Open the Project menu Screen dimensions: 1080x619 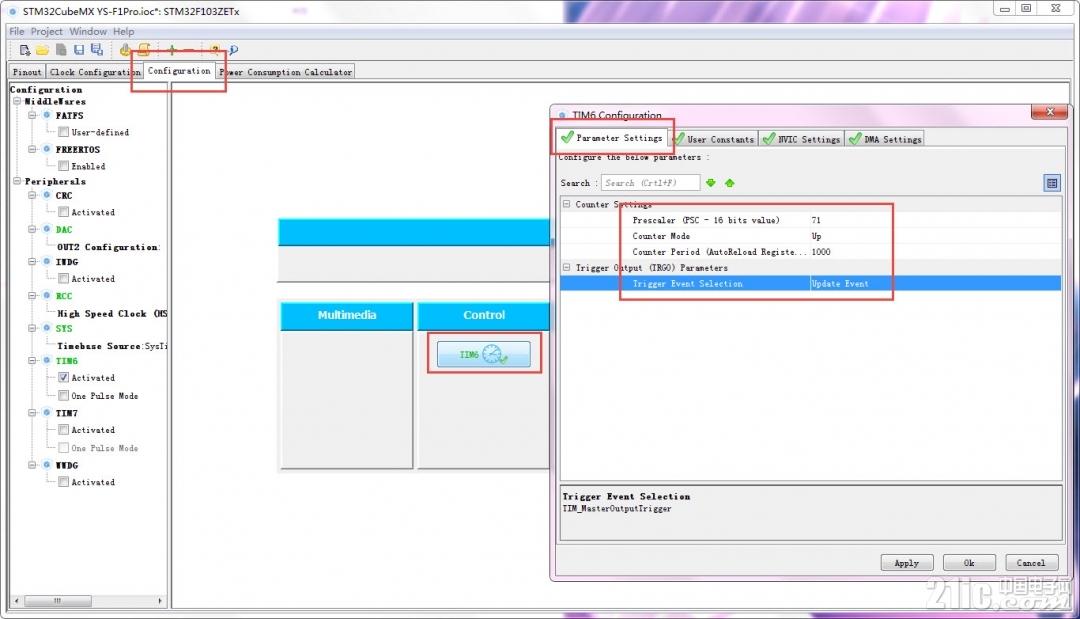click(x=46, y=31)
